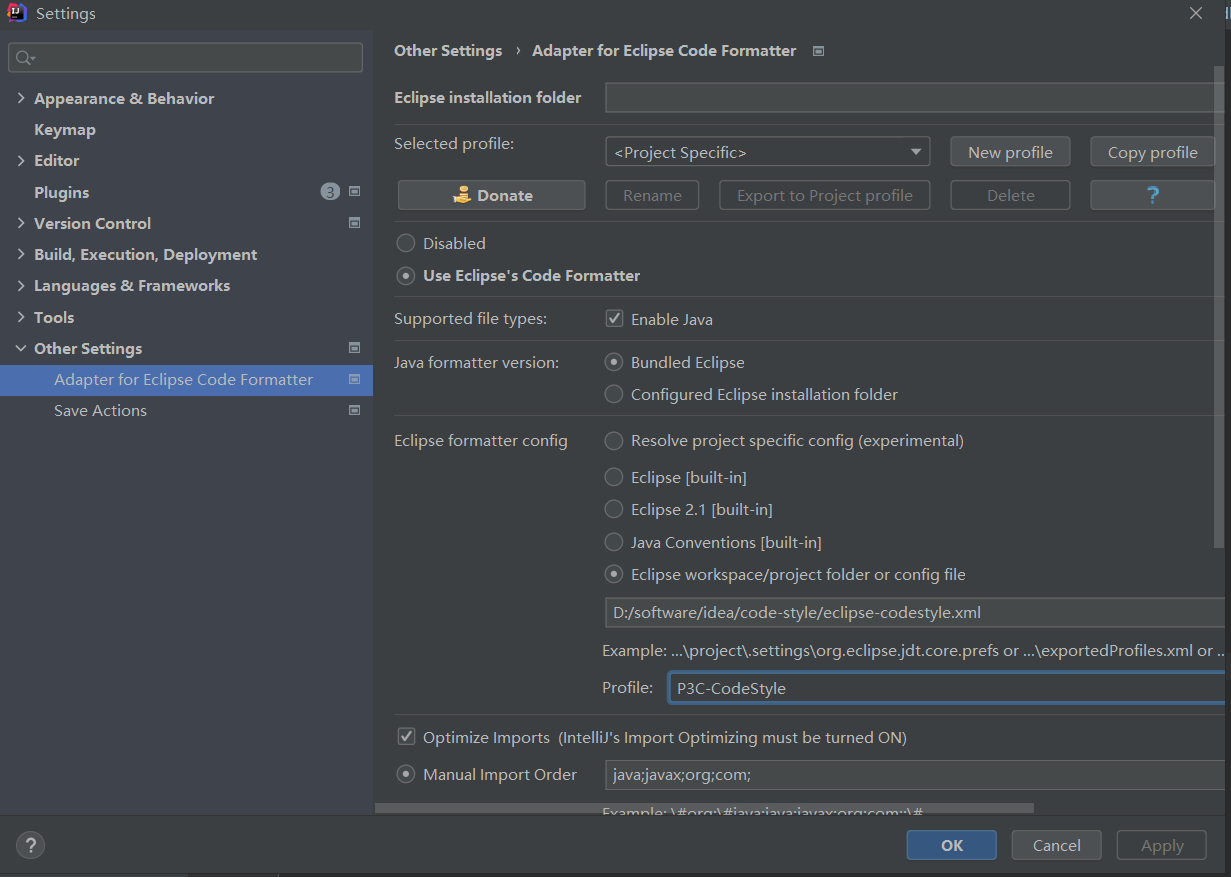Click the breadcrumb project settings icon
Image resolution: width=1231 pixels, height=877 pixels.
818,51
